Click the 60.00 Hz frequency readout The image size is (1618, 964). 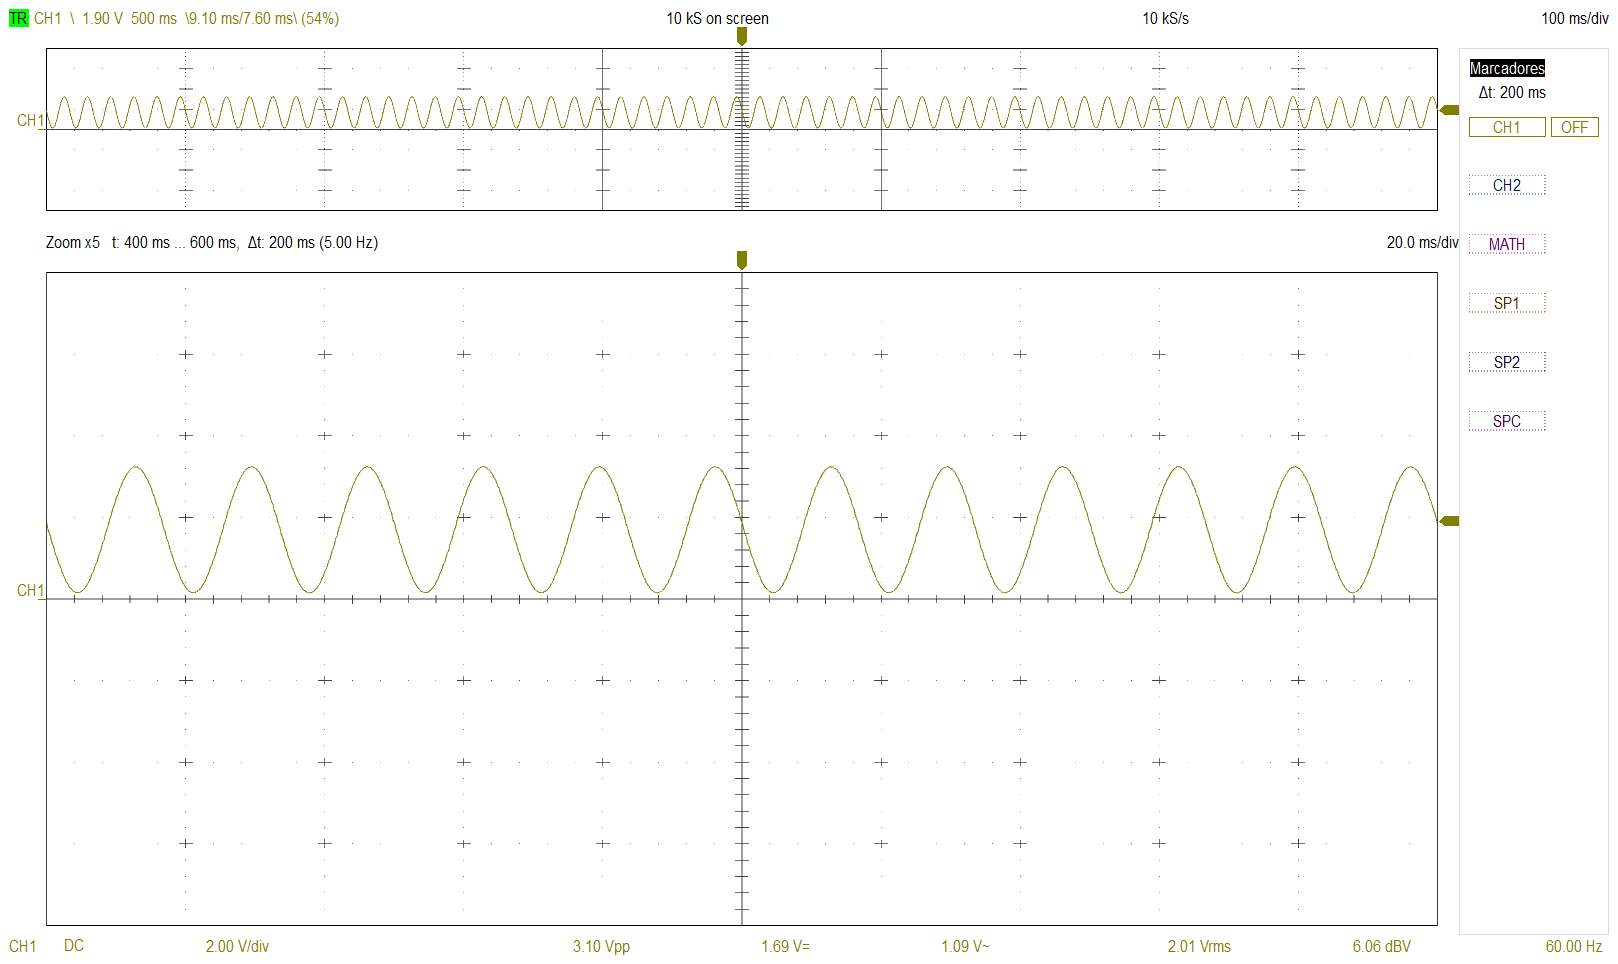pos(1573,946)
